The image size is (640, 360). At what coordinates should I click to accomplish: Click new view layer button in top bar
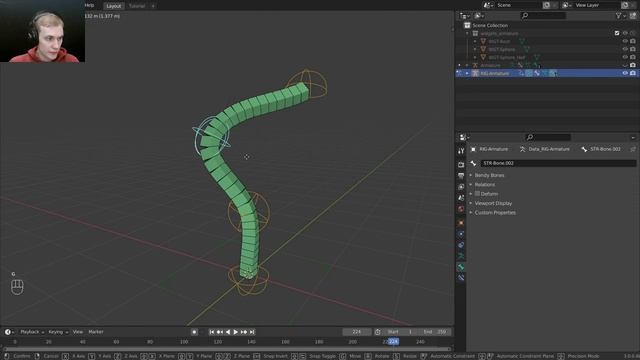click(x=625, y=5)
